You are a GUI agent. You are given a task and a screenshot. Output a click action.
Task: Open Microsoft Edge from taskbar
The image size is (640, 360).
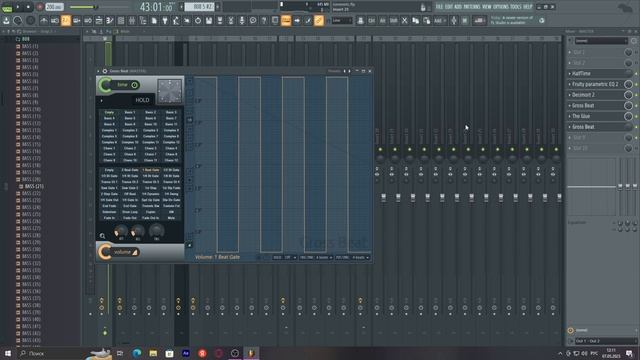tap(137, 353)
